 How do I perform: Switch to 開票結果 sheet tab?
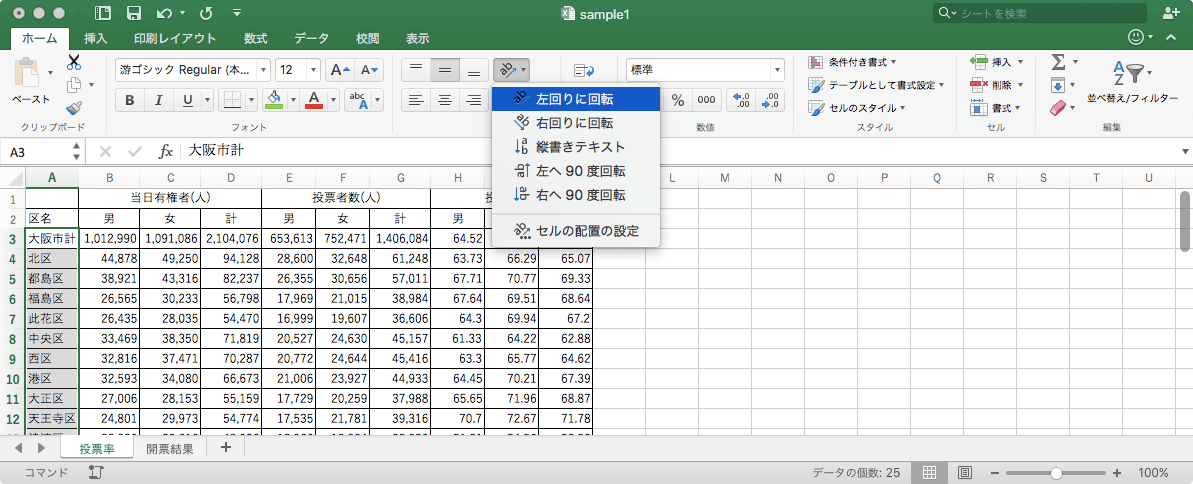coord(170,449)
